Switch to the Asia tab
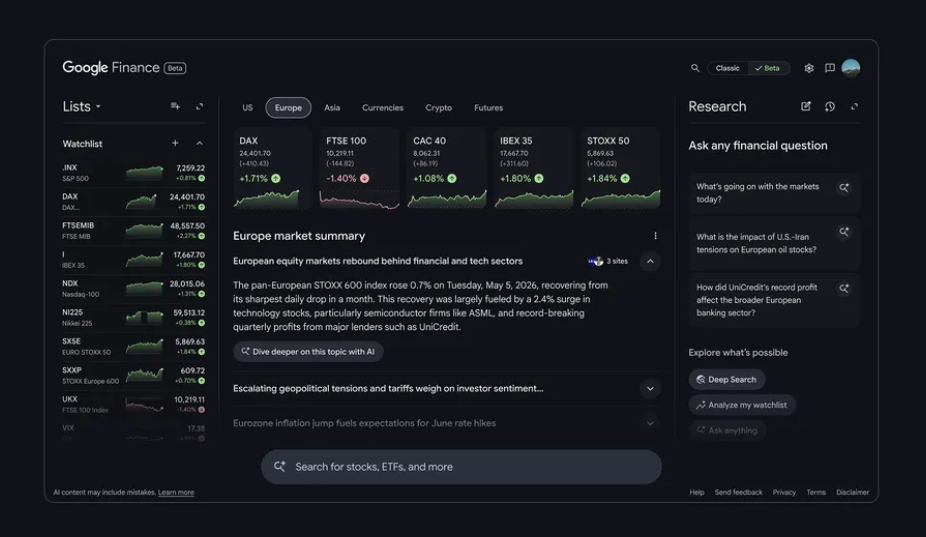The width and height of the screenshot is (926, 537). pos(332,108)
